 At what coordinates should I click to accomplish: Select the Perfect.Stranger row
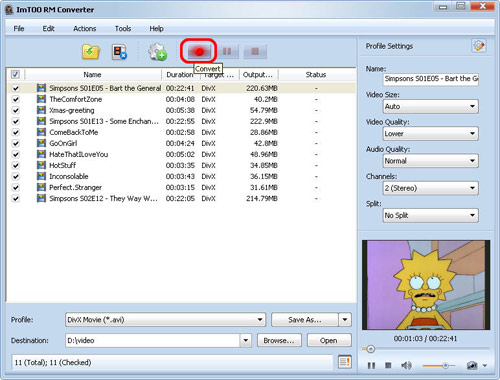click(x=181, y=187)
